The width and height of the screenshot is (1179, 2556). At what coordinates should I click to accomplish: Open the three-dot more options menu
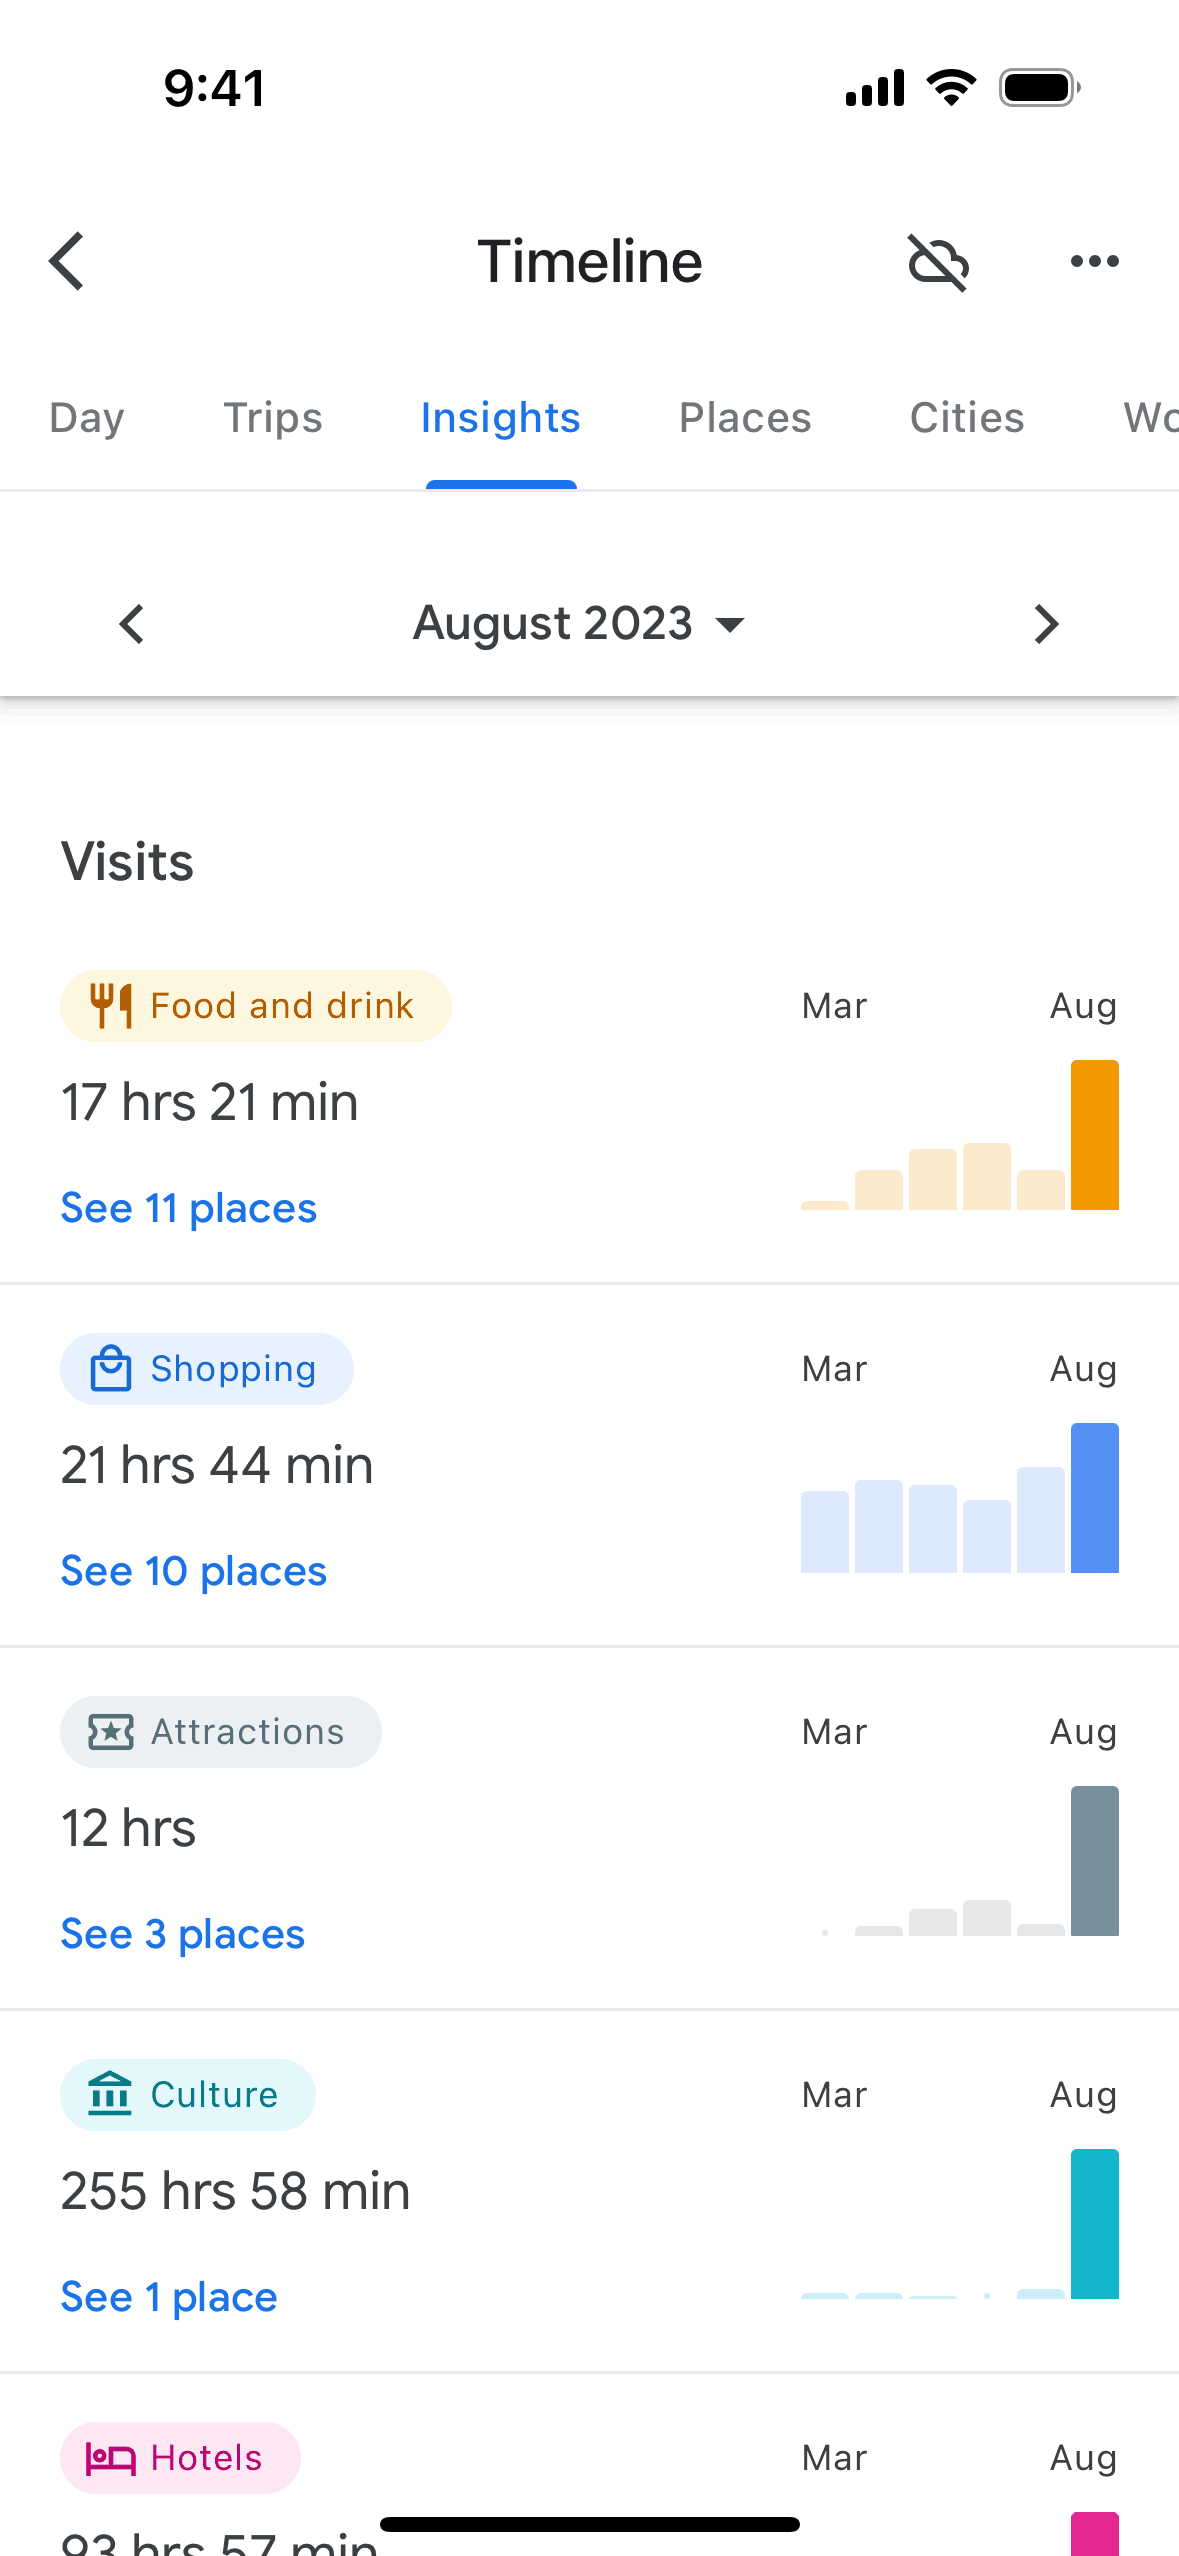pyautogui.click(x=1095, y=262)
